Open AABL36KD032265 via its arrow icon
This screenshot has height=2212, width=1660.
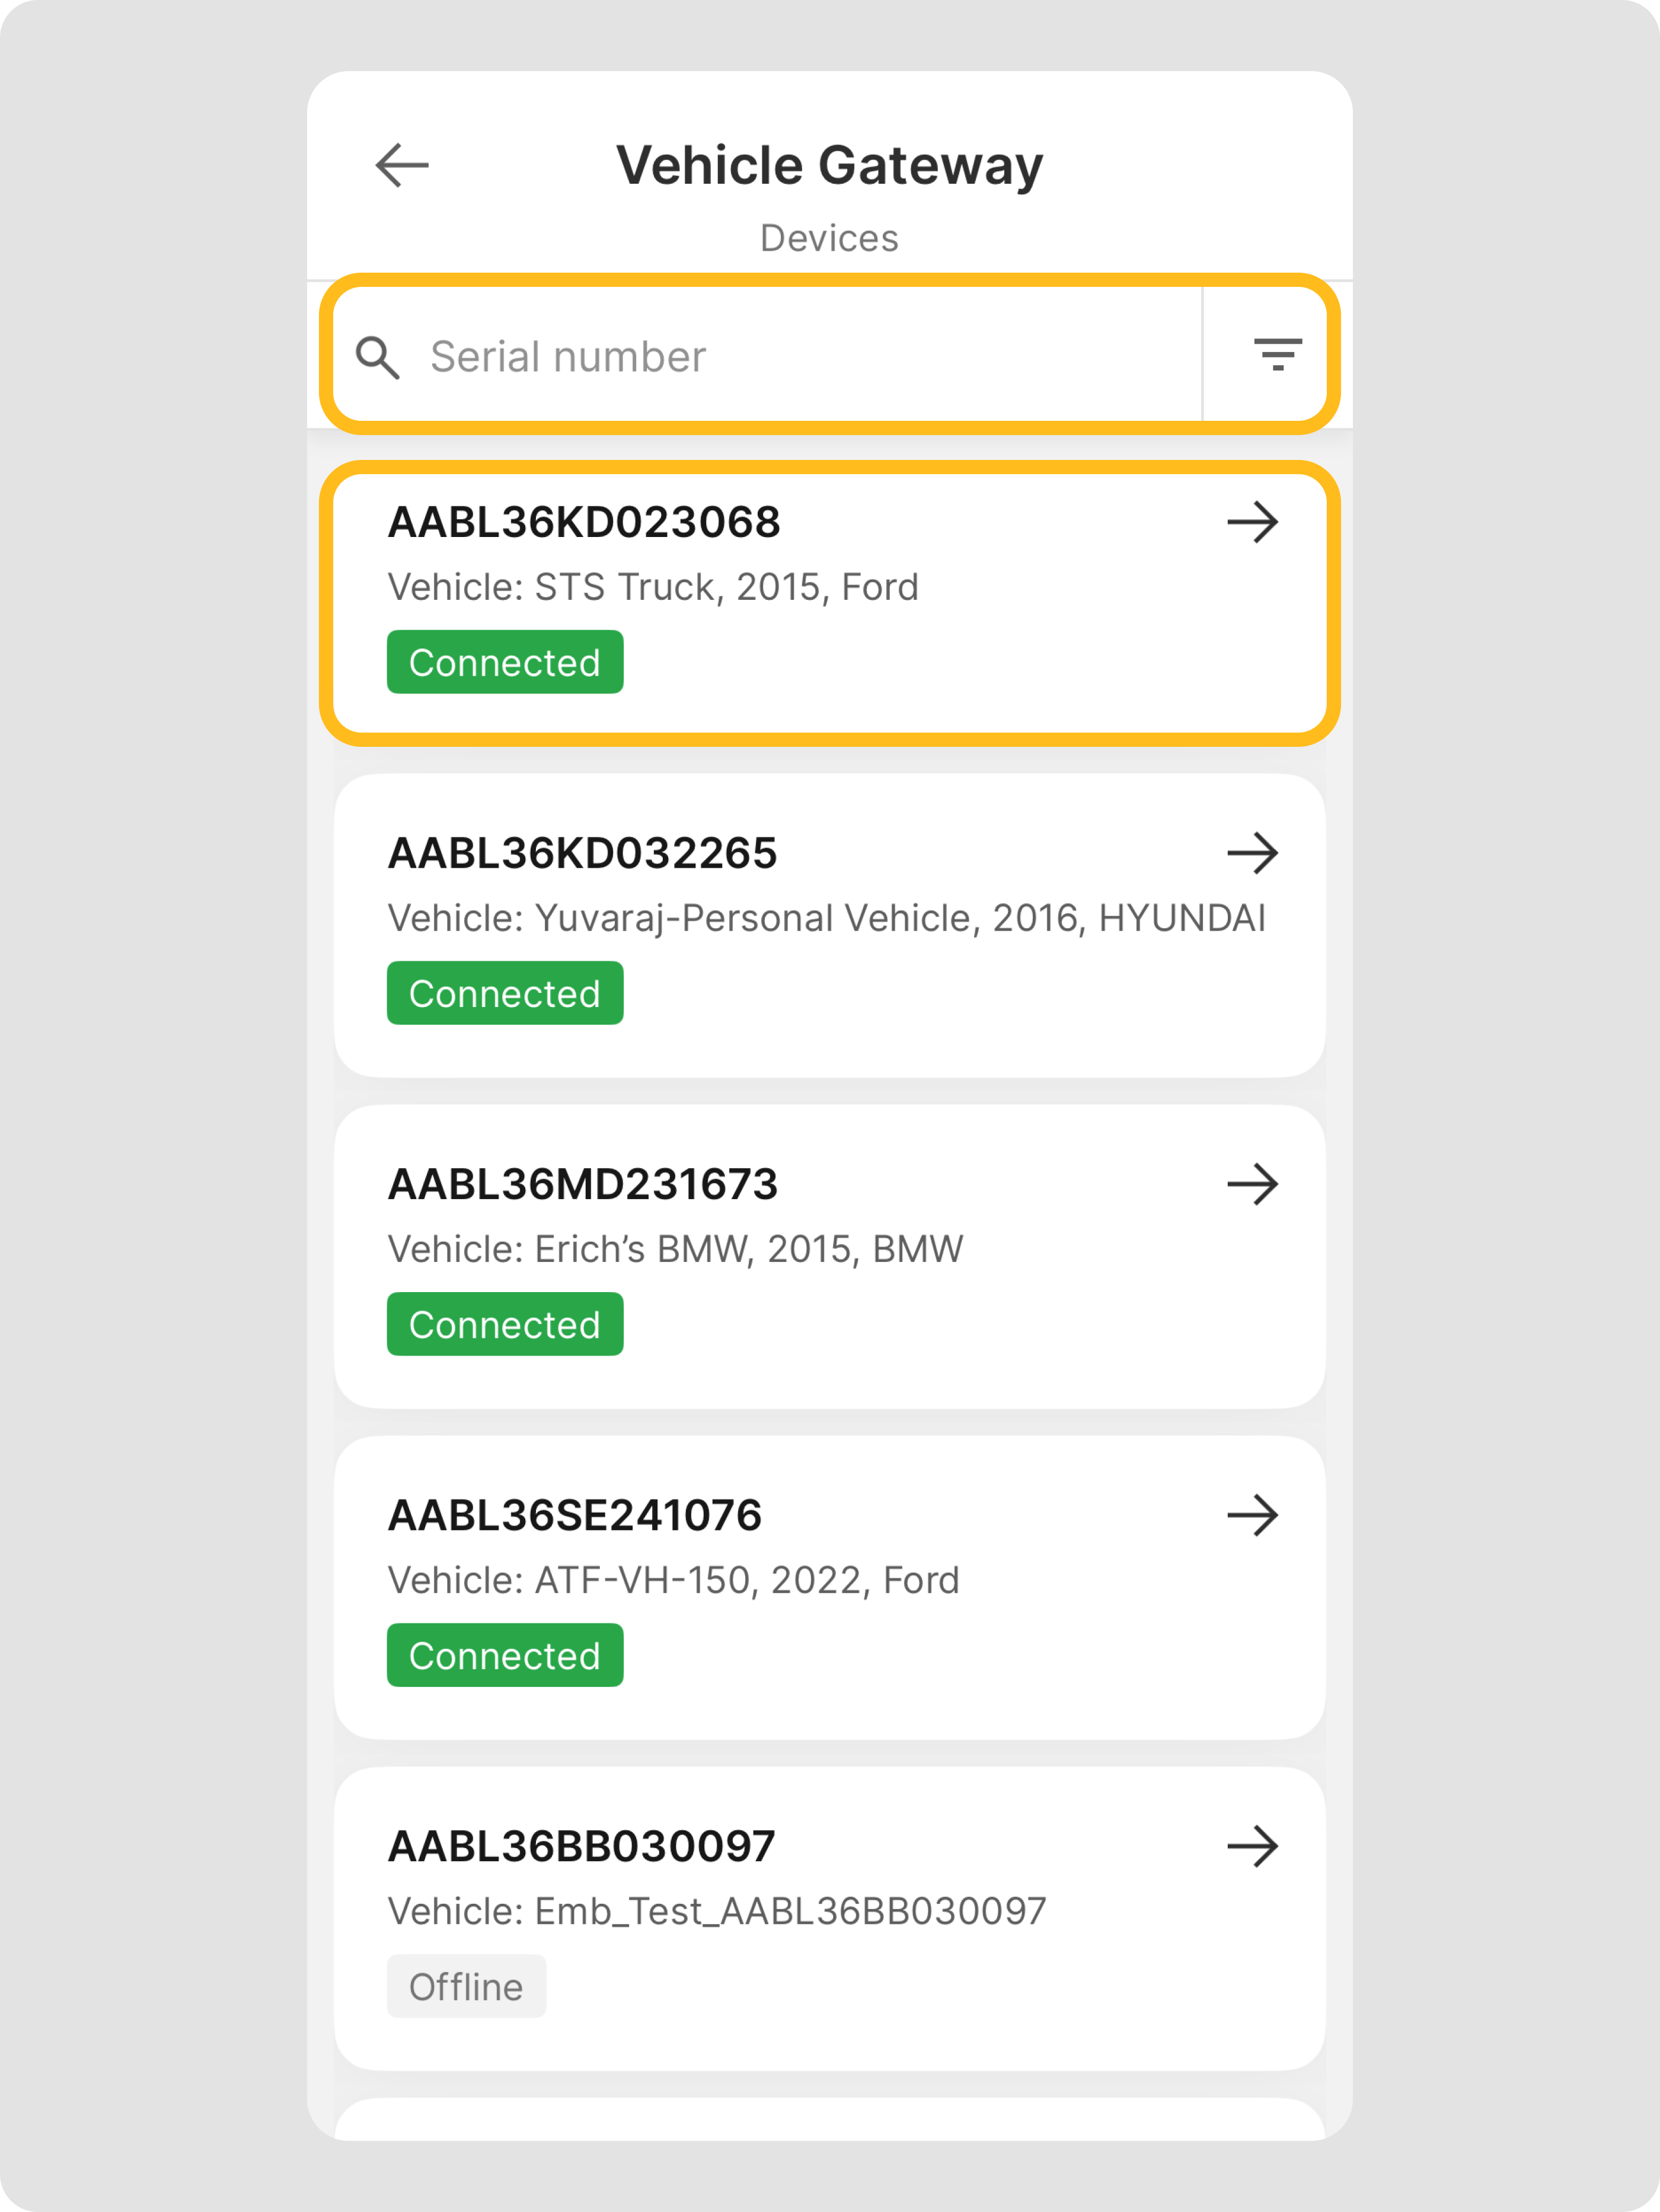[1252, 853]
